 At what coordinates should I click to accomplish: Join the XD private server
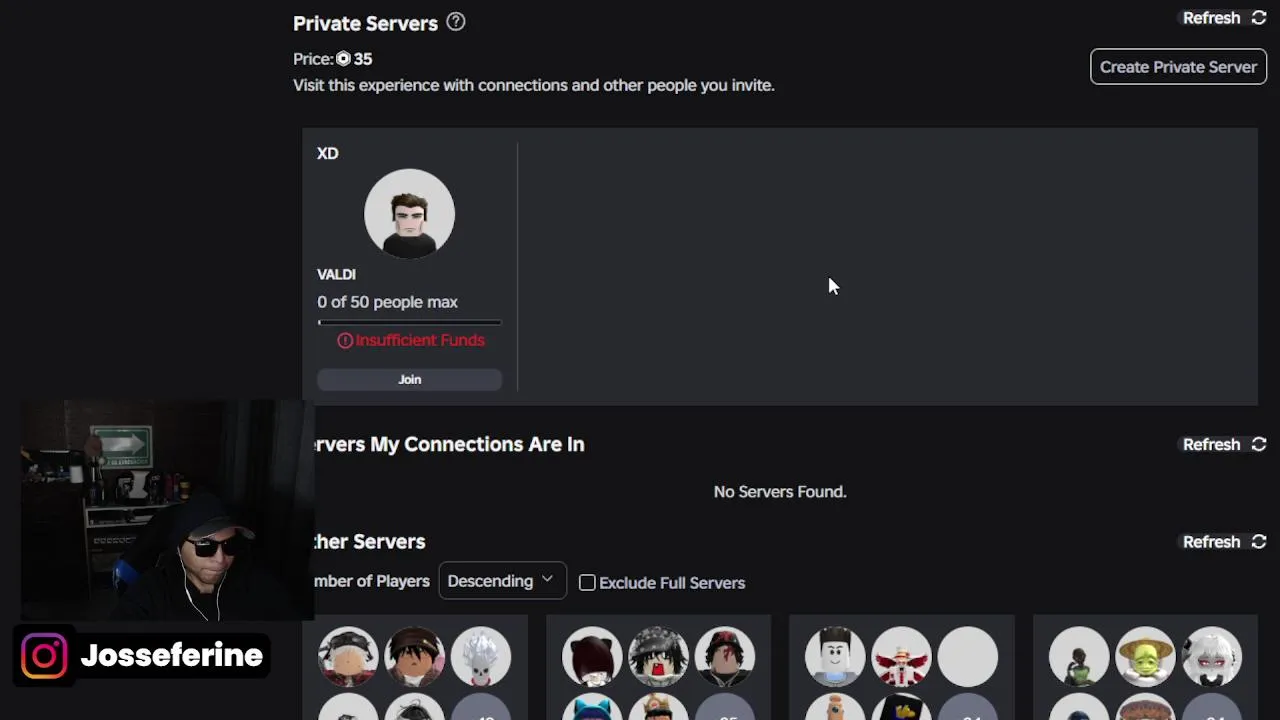pyautogui.click(x=409, y=379)
